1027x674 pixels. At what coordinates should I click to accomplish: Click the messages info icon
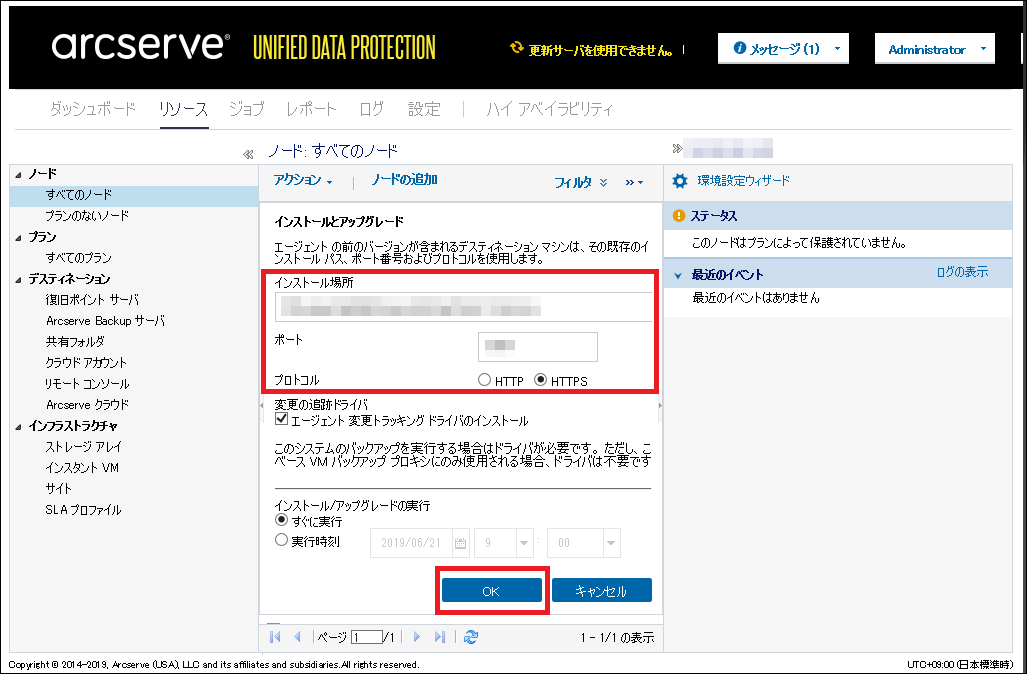pos(739,48)
